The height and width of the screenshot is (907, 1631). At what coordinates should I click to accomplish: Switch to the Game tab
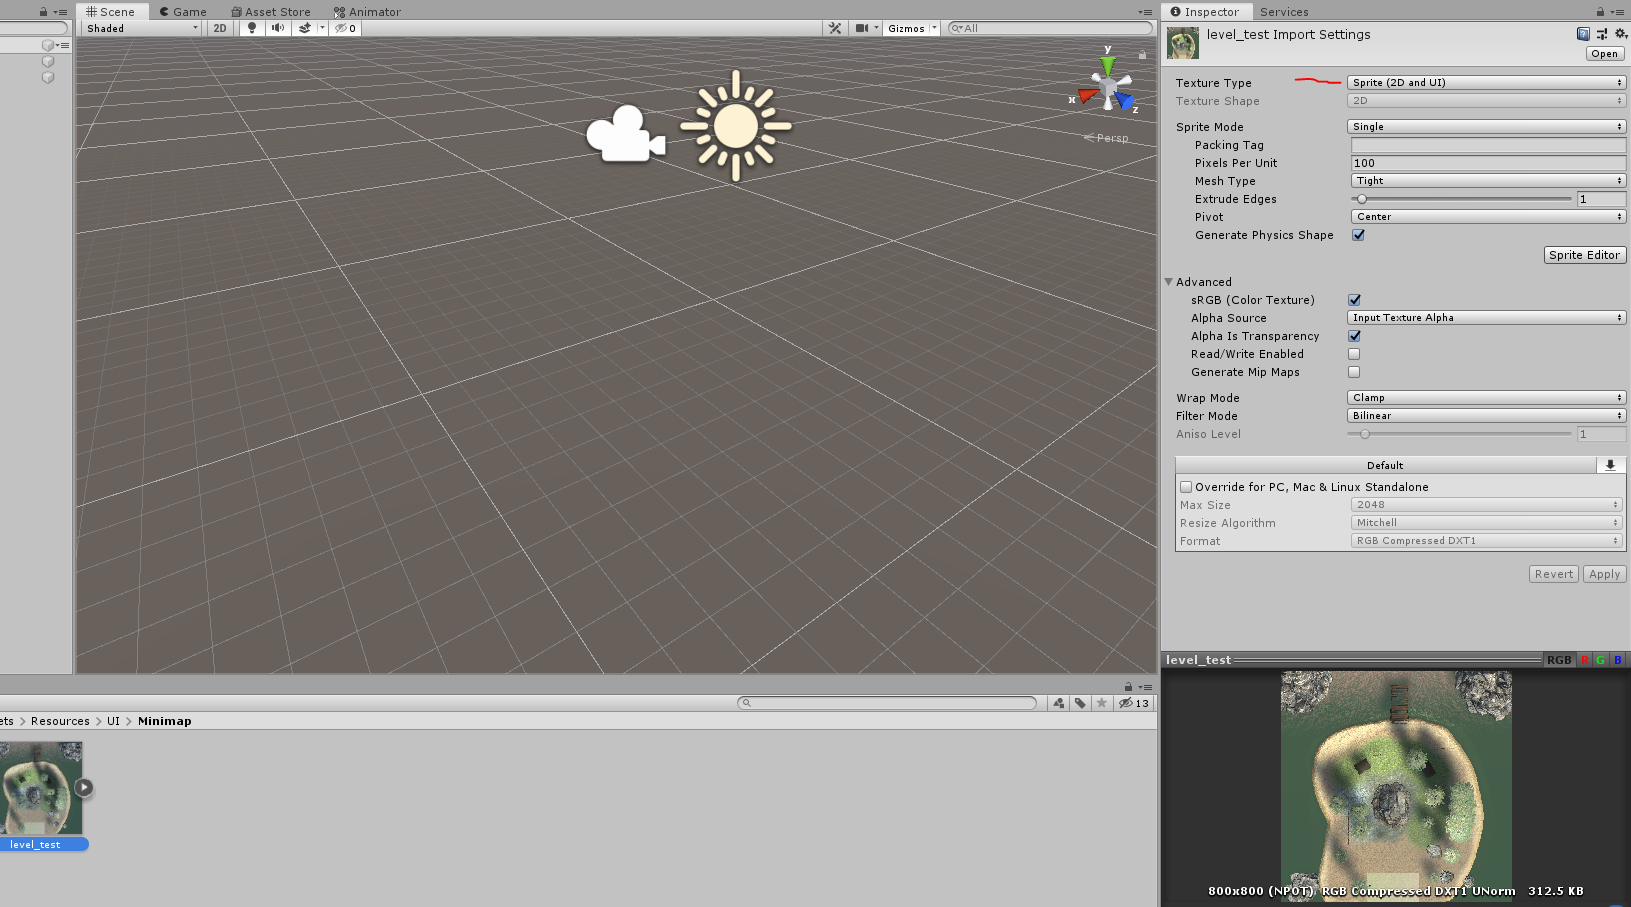tap(183, 12)
